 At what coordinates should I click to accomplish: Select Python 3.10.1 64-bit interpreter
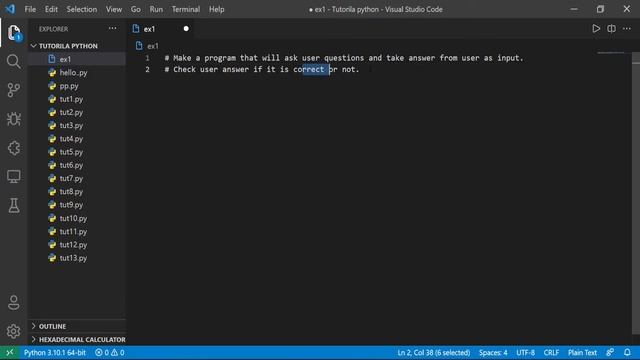pos(55,353)
